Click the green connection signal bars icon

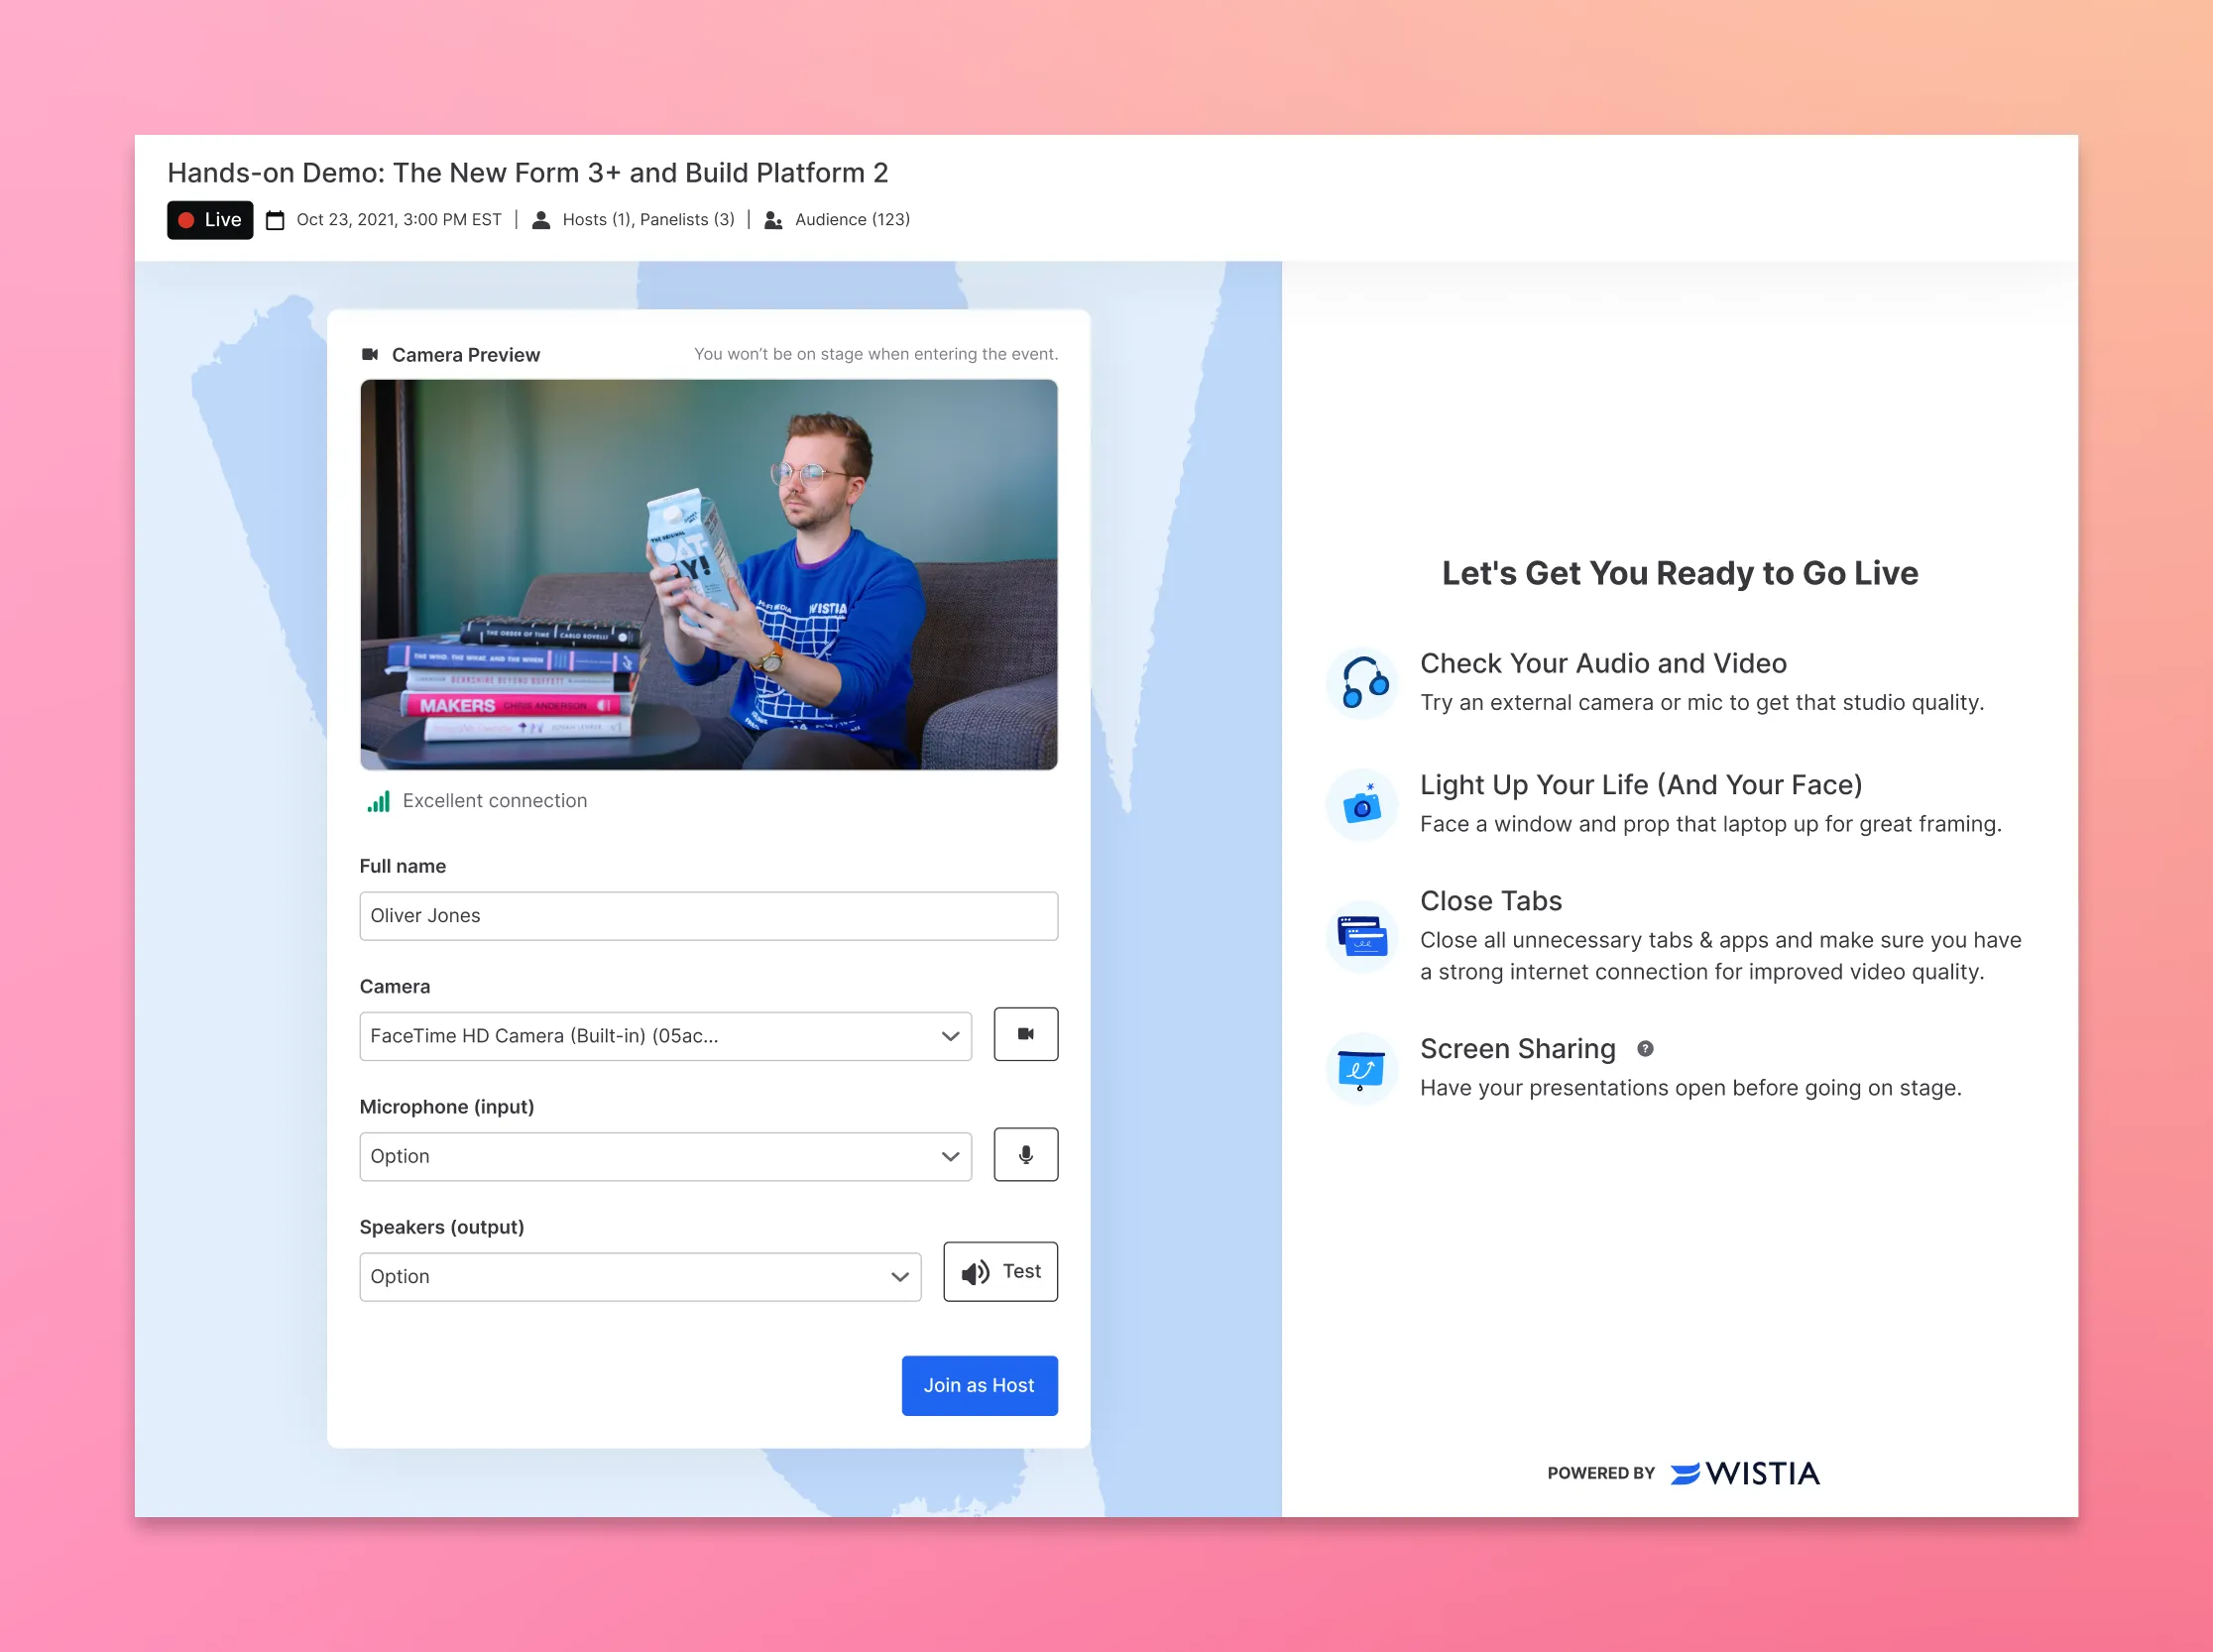click(x=378, y=801)
